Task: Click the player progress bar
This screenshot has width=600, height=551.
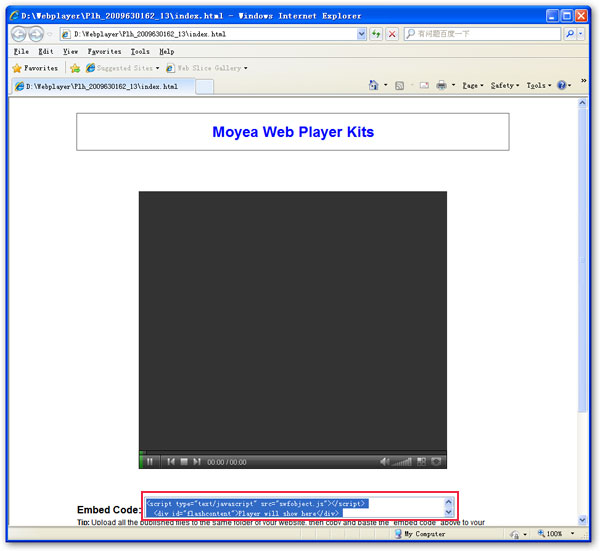Action: 293,452
